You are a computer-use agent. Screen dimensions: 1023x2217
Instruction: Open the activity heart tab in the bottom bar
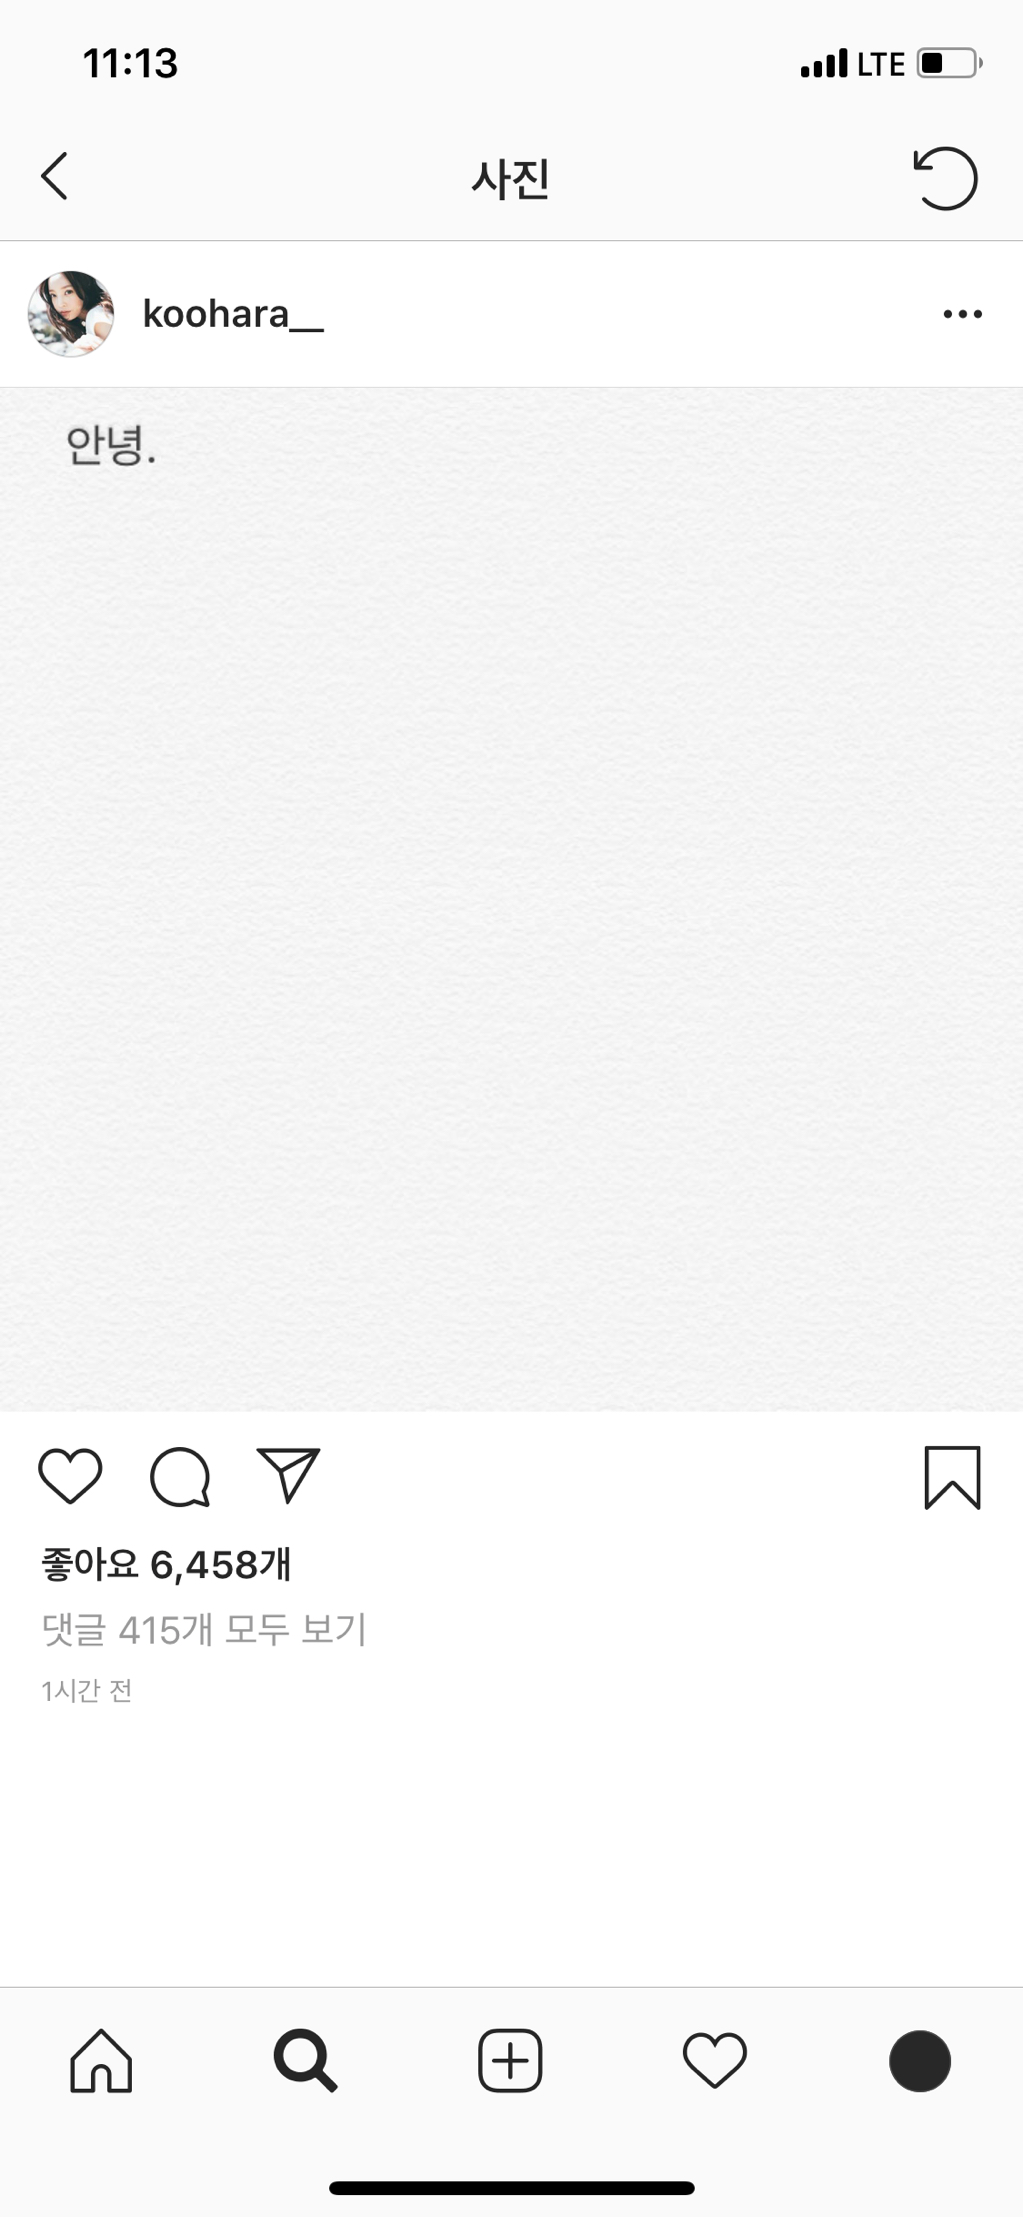715,2061
